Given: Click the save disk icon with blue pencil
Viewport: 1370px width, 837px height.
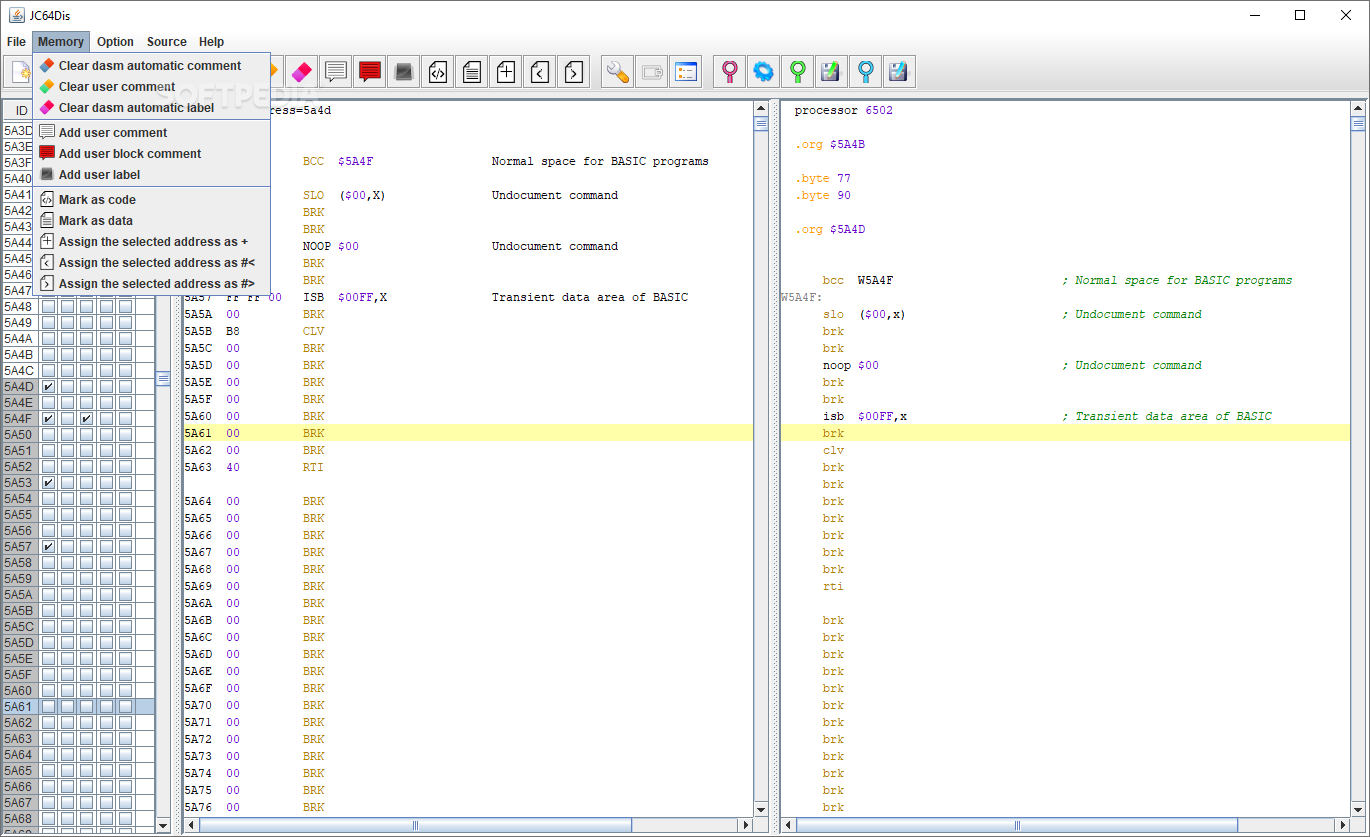Looking at the screenshot, I should pos(900,72).
